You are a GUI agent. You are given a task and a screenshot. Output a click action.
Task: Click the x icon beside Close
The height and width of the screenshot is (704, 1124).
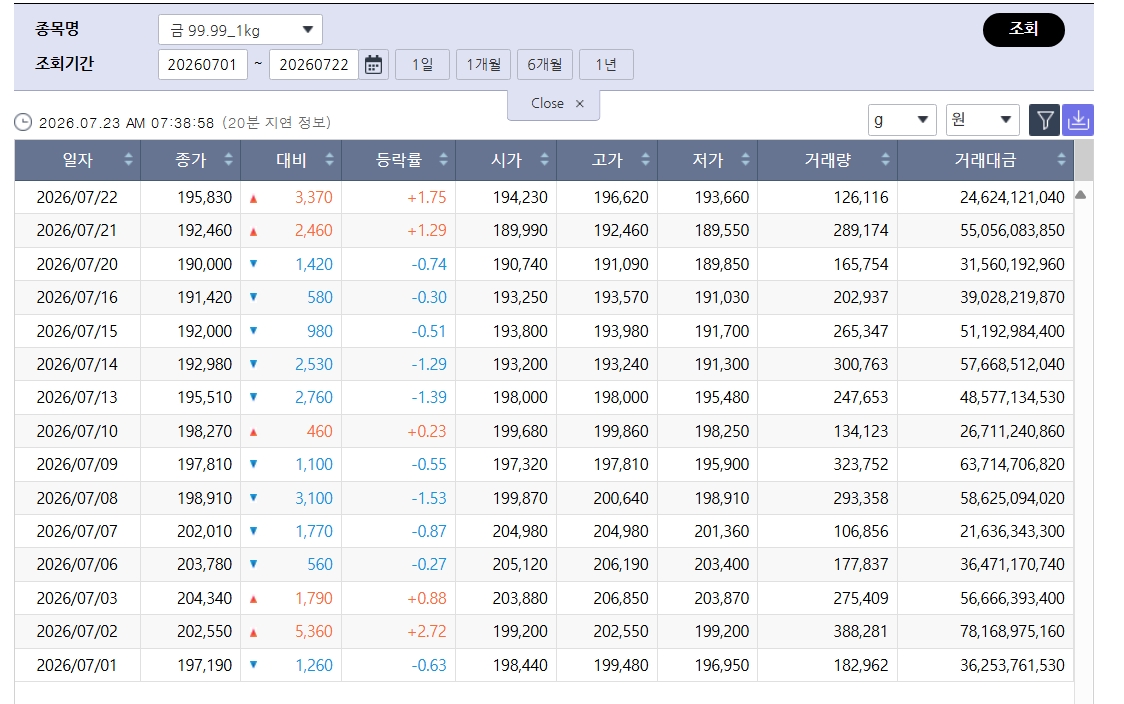pyautogui.click(x=580, y=104)
